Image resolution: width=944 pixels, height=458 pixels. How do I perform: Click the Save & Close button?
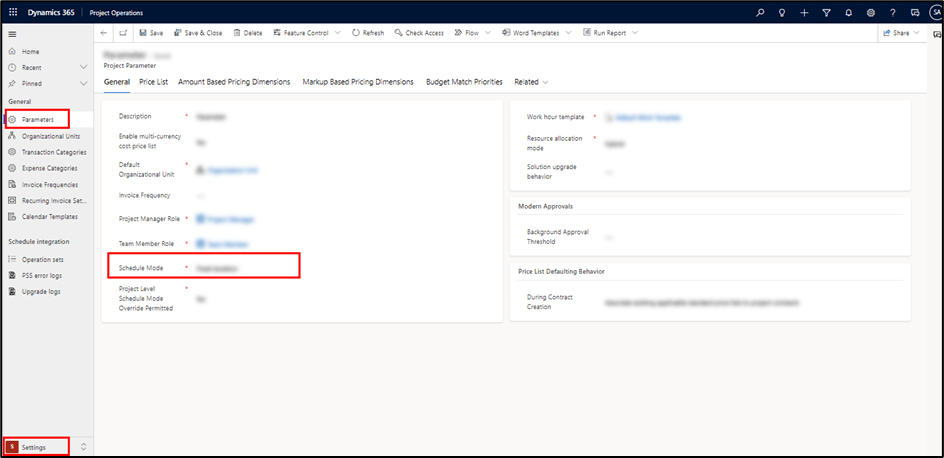pos(197,33)
